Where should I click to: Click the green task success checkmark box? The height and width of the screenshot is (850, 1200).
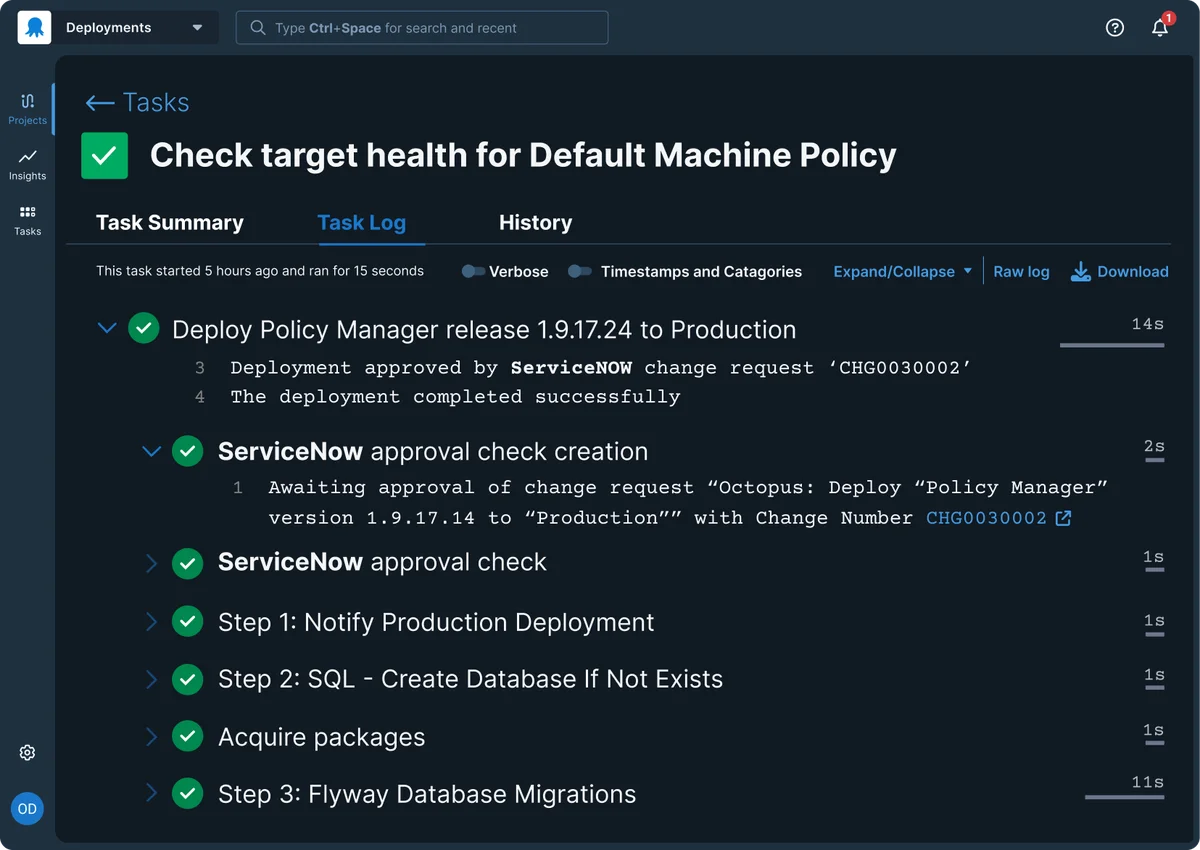pos(104,155)
